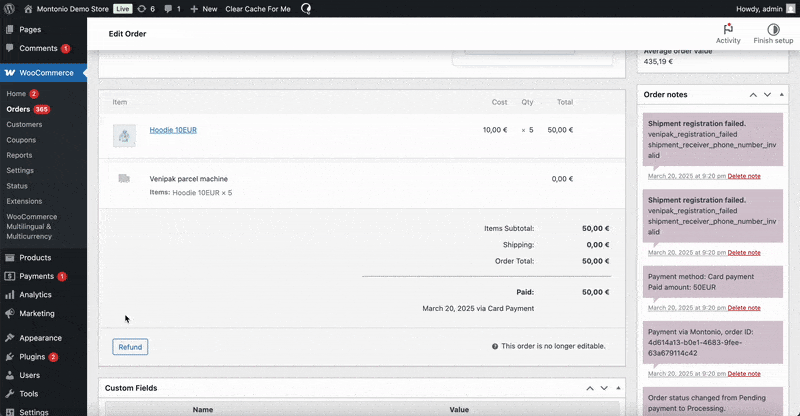The height and width of the screenshot is (416, 800).
Task: Delete the Payment via Montonio note
Action: click(x=744, y=374)
